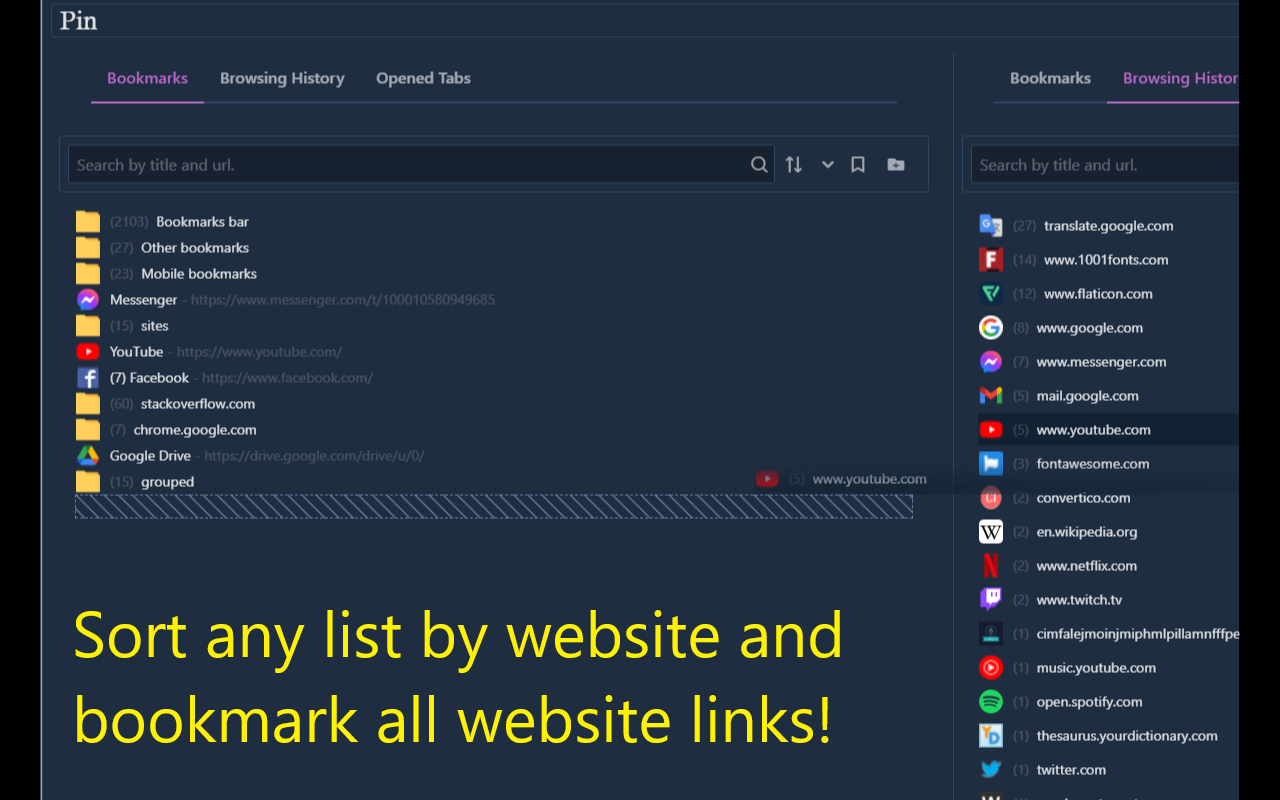Open the Other bookmarks folder icon
Screen dimensions: 1280x800
pos(88,248)
